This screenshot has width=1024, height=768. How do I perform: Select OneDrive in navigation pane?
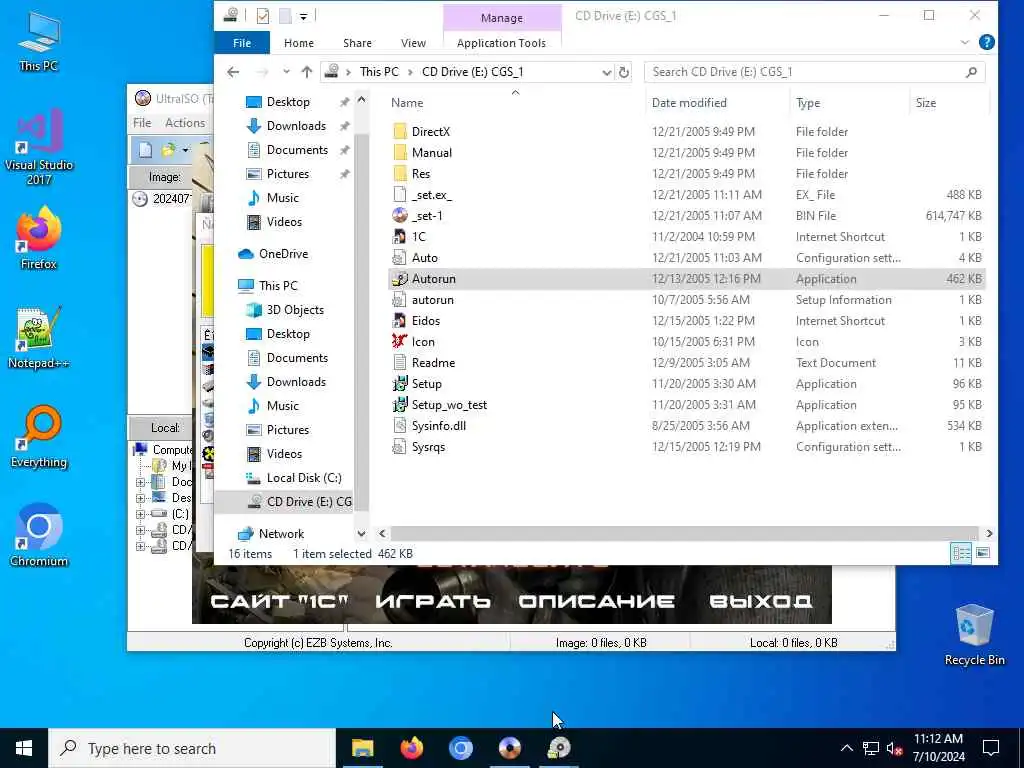[x=283, y=253]
